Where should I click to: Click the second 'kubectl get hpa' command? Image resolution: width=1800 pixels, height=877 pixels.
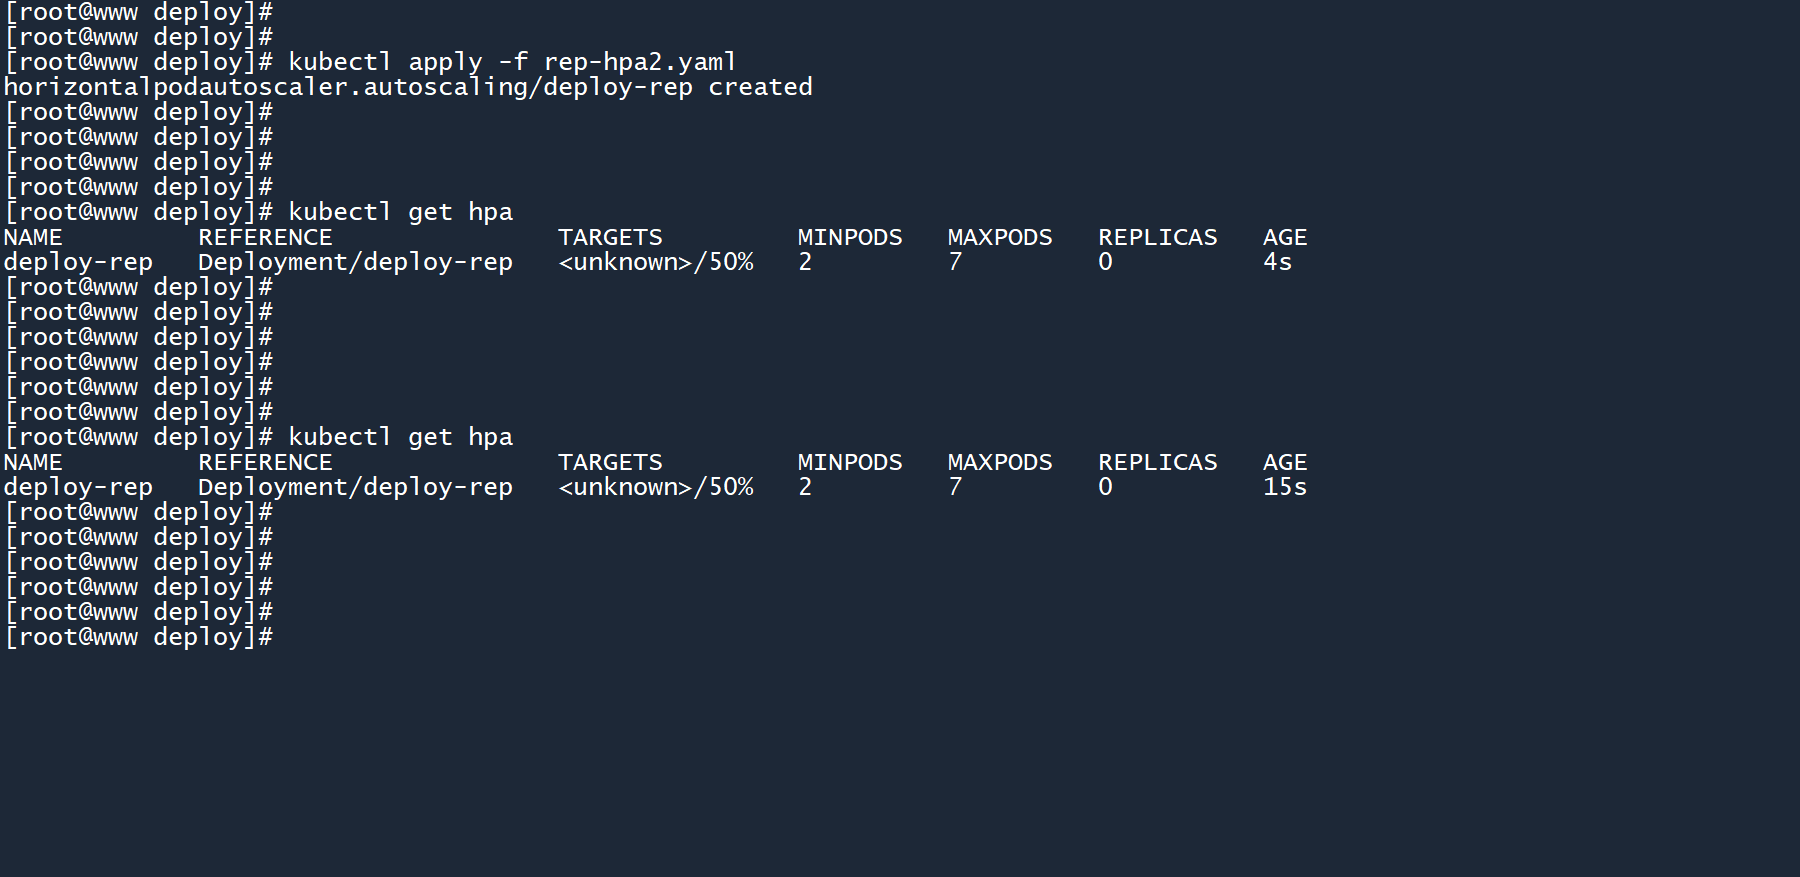click(x=400, y=437)
